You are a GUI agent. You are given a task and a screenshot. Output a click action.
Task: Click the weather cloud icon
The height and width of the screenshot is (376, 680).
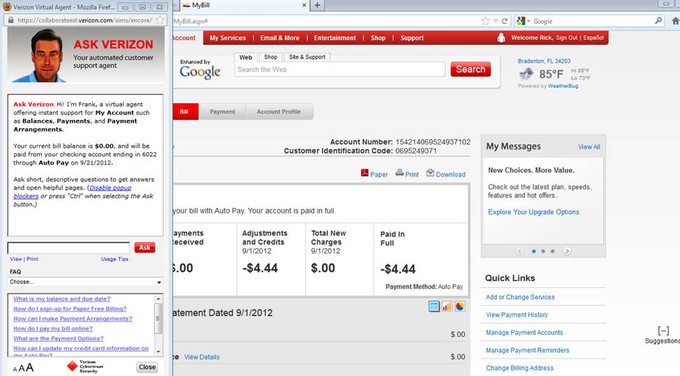click(526, 74)
